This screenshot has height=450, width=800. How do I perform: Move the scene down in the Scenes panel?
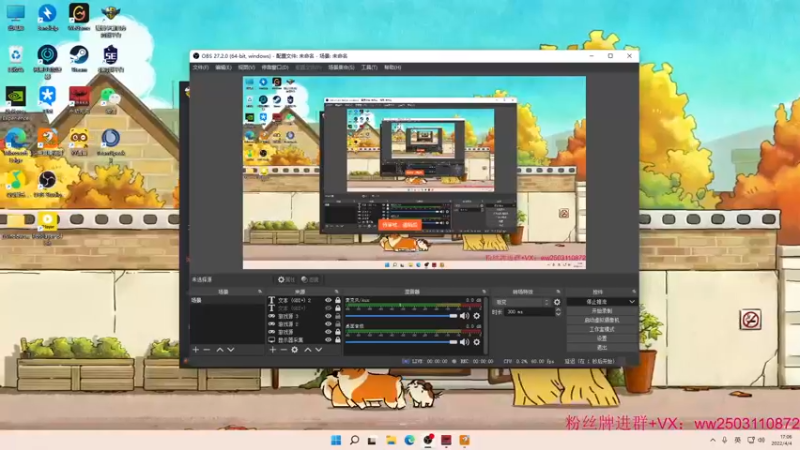tap(231, 350)
